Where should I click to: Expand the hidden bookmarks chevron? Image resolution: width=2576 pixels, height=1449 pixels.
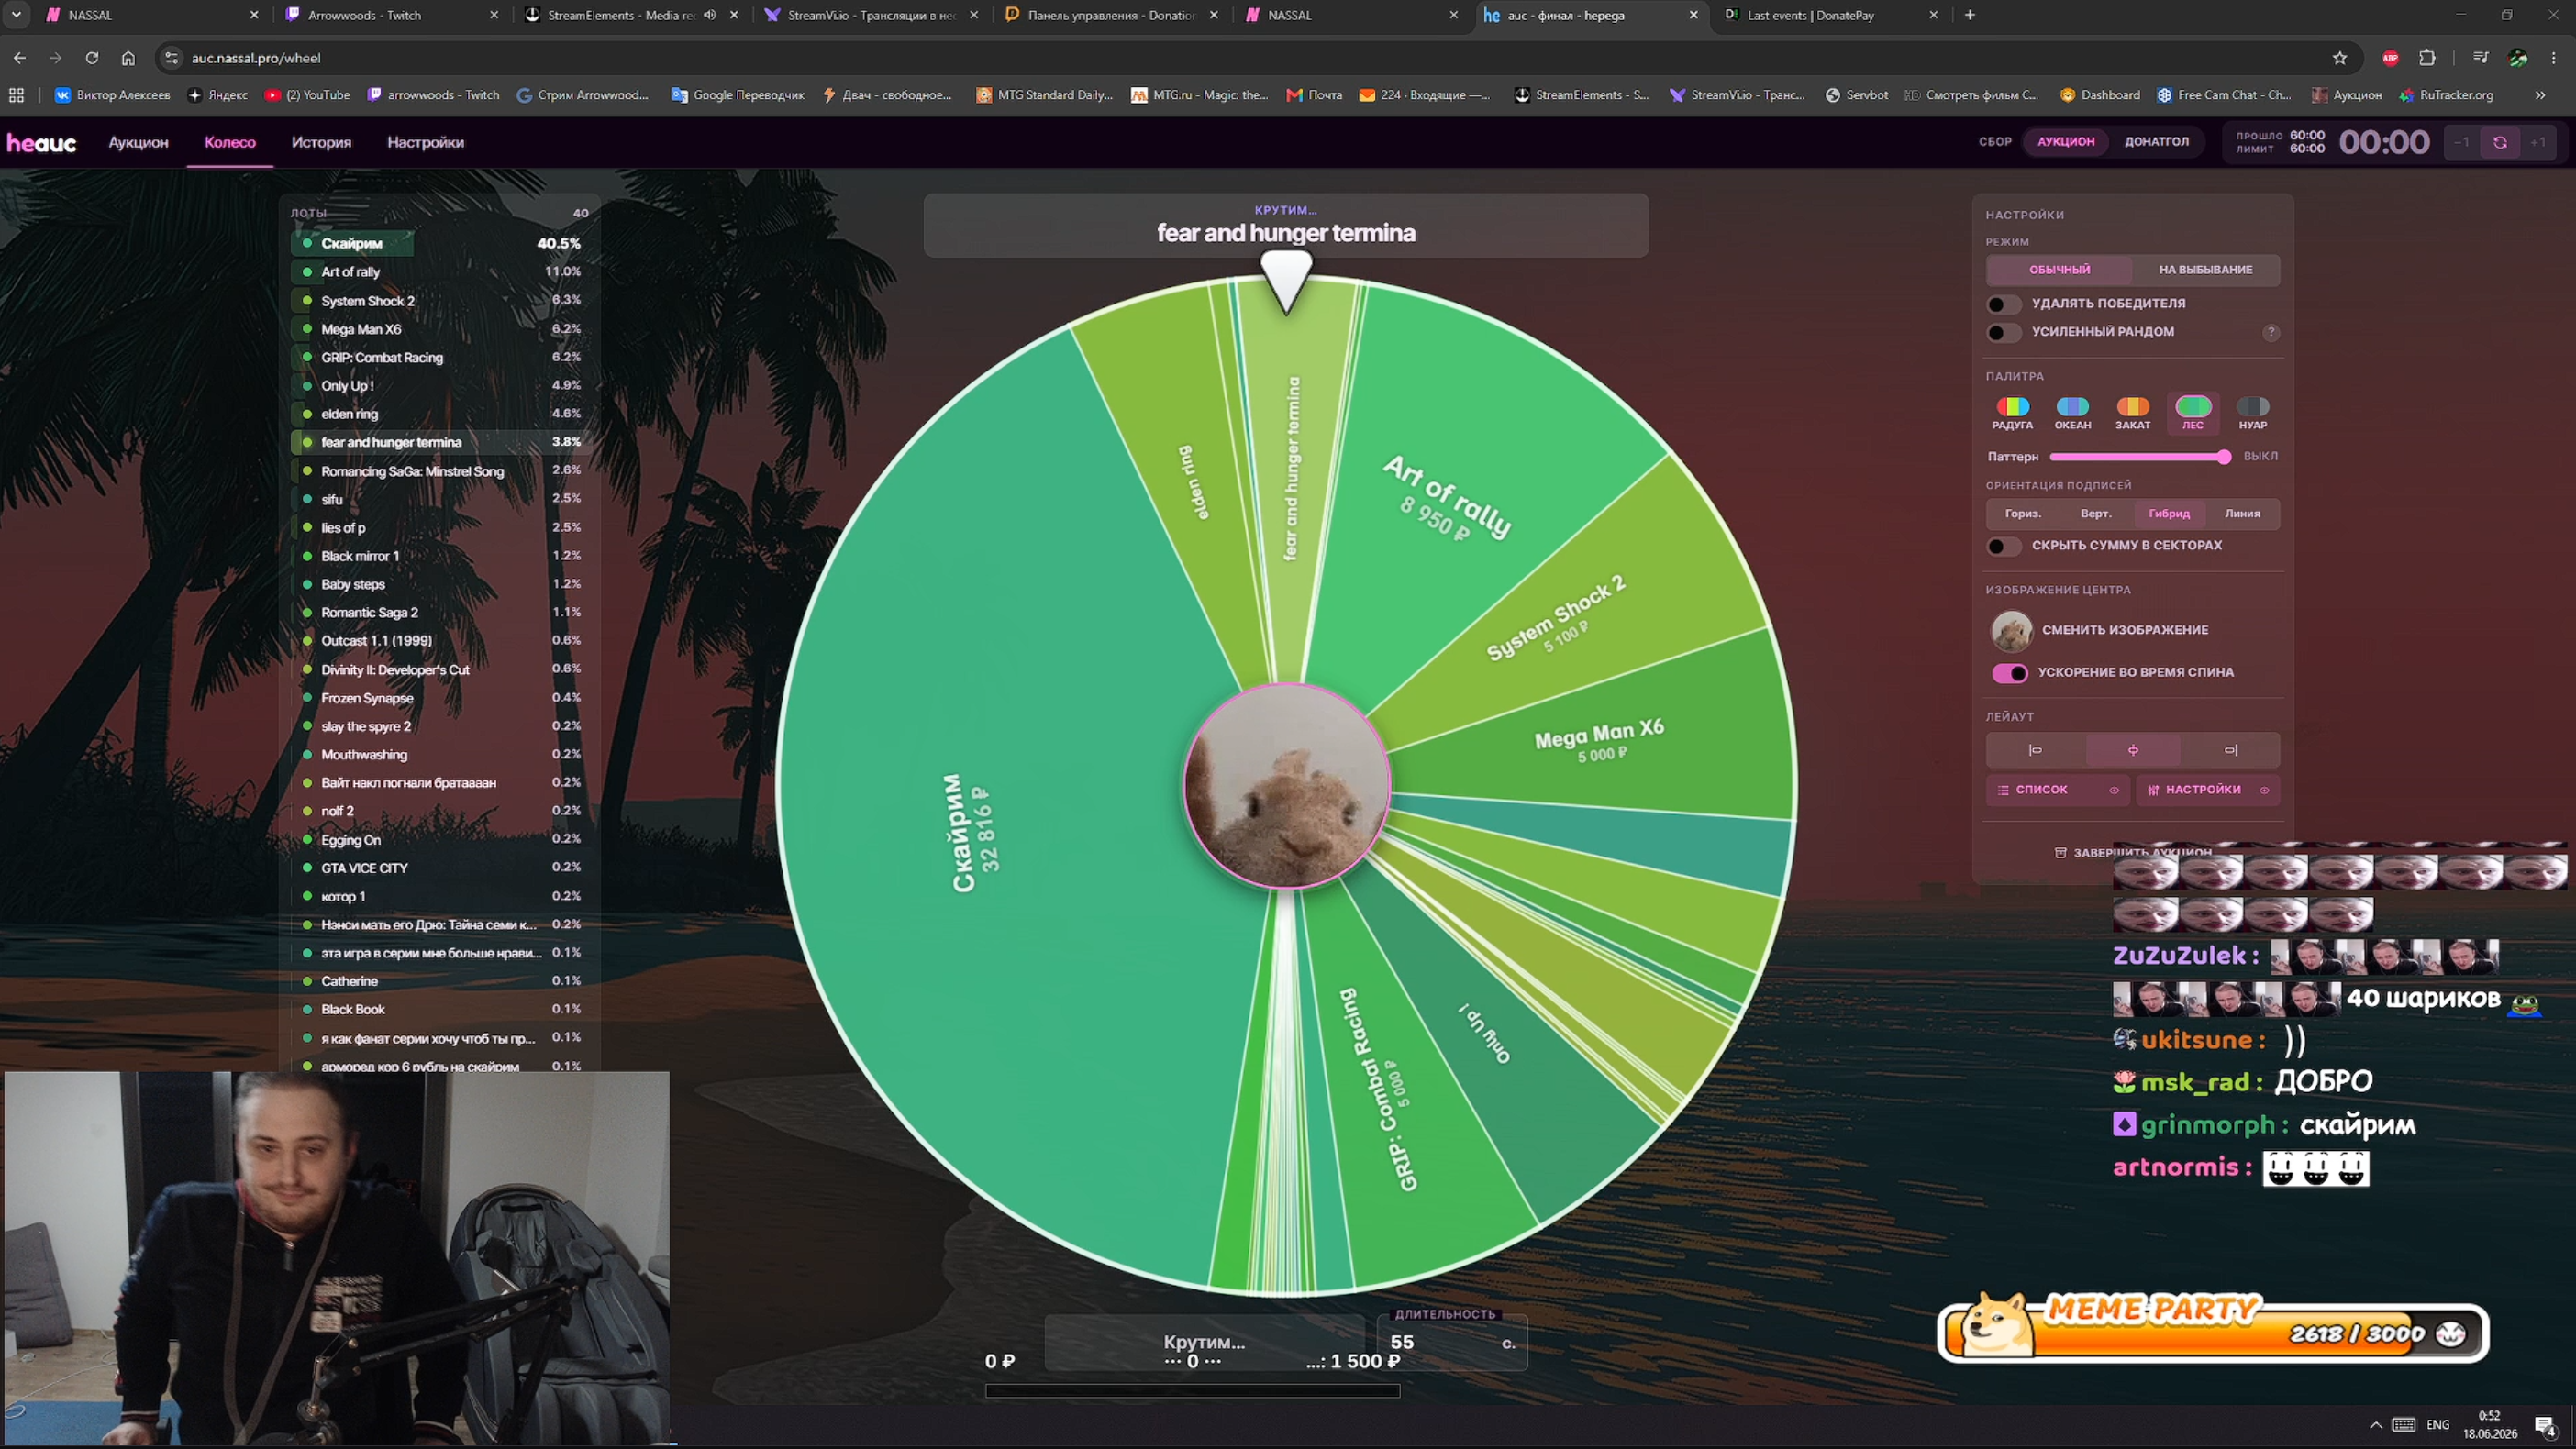point(2540,95)
